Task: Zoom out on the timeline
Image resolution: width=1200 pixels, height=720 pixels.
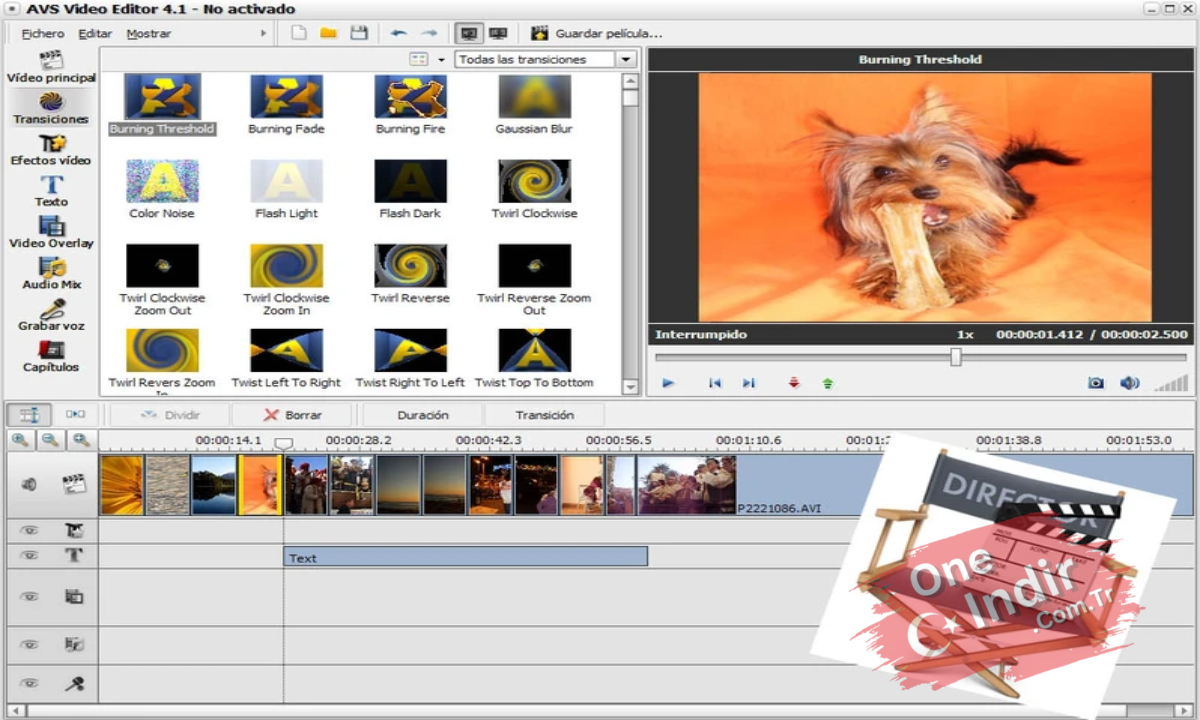Action: tap(50, 440)
